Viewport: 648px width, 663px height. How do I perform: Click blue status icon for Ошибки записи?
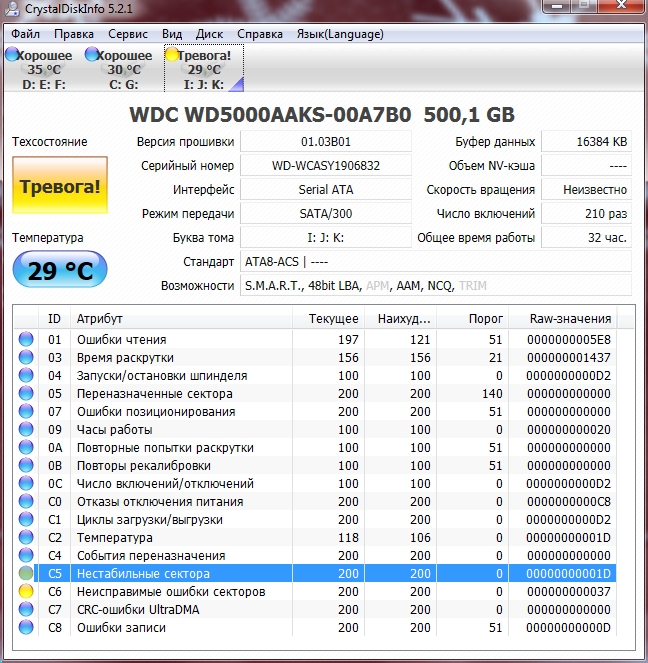pos(26,628)
